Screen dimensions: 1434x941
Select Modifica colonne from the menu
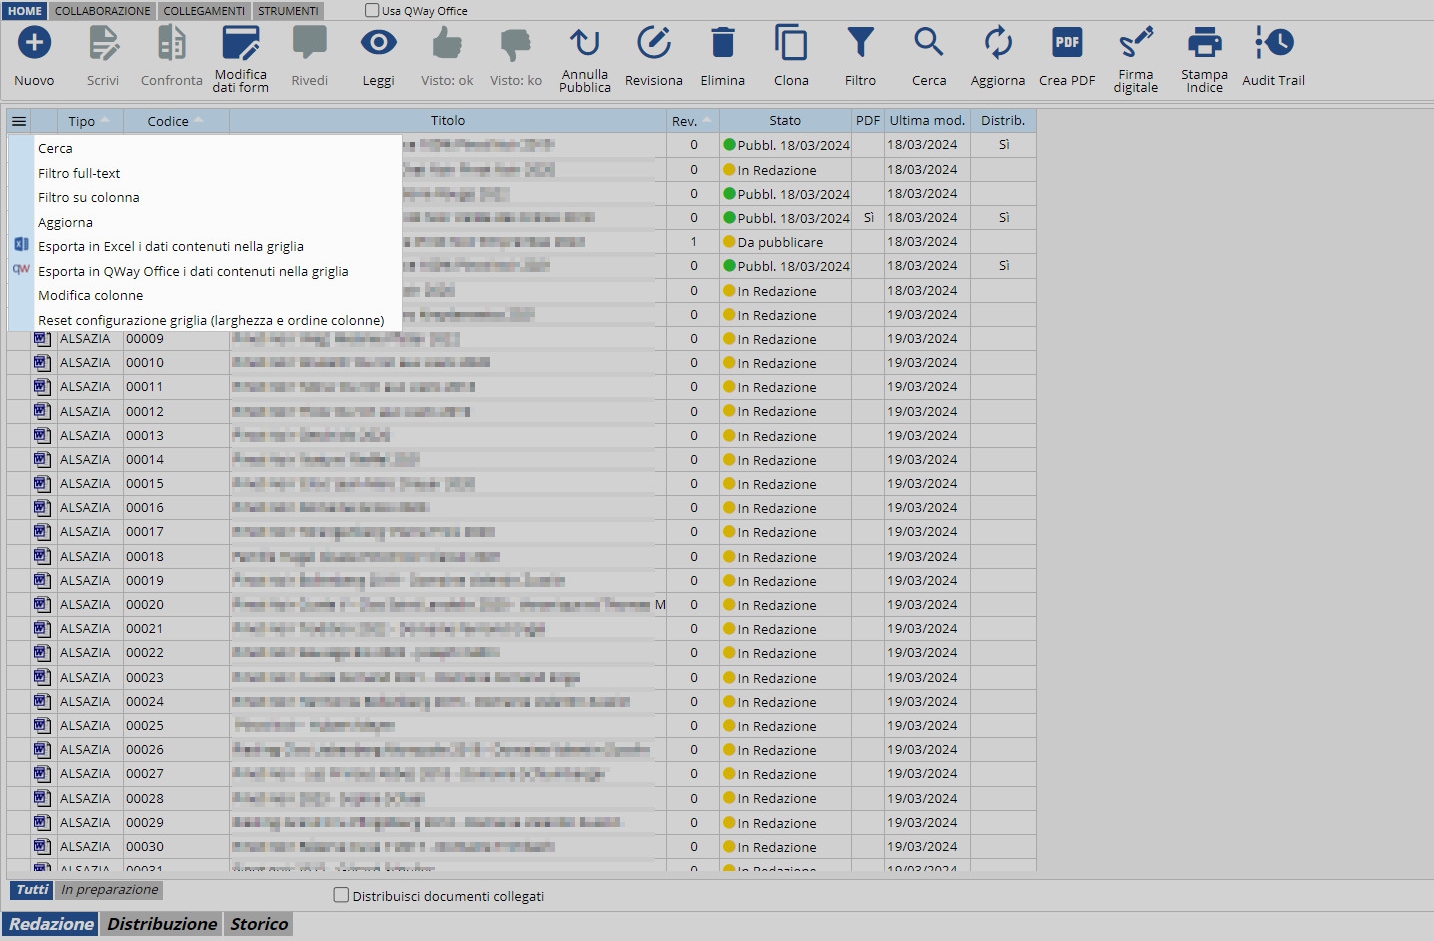point(90,295)
